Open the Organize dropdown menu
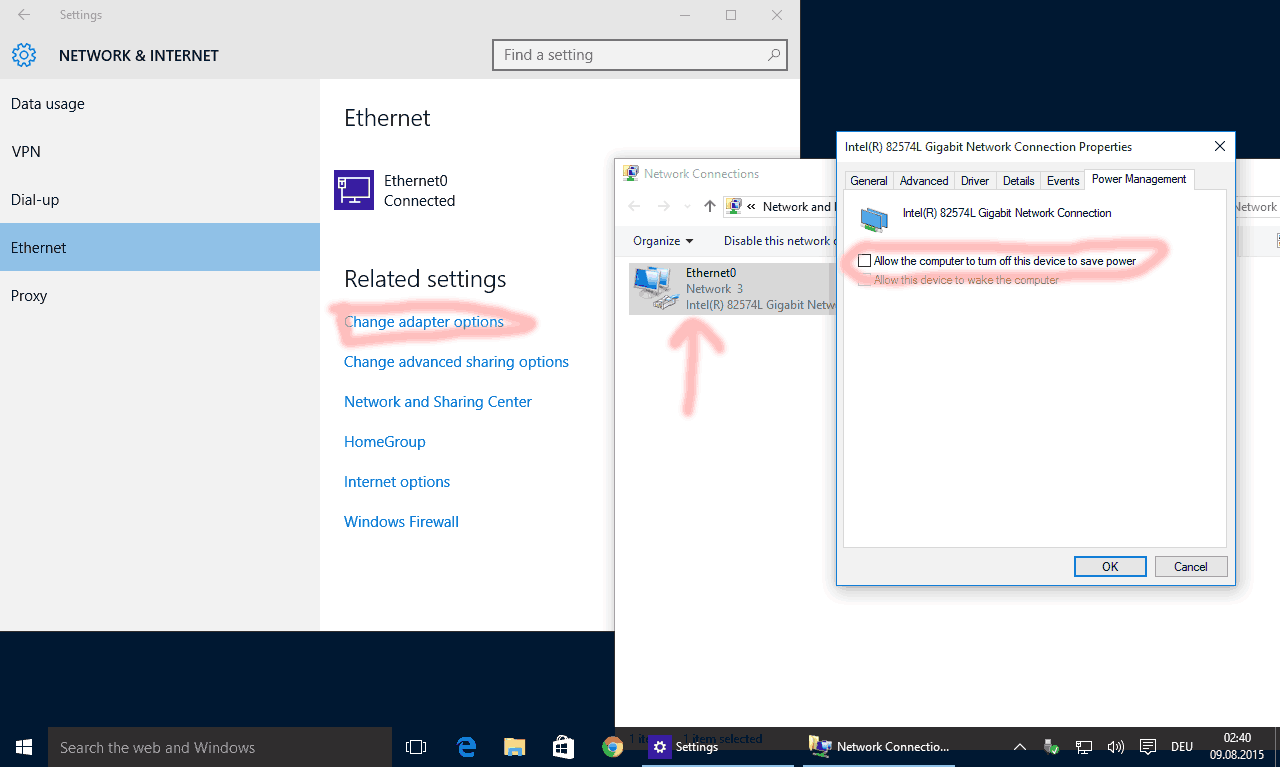 [x=663, y=241]
